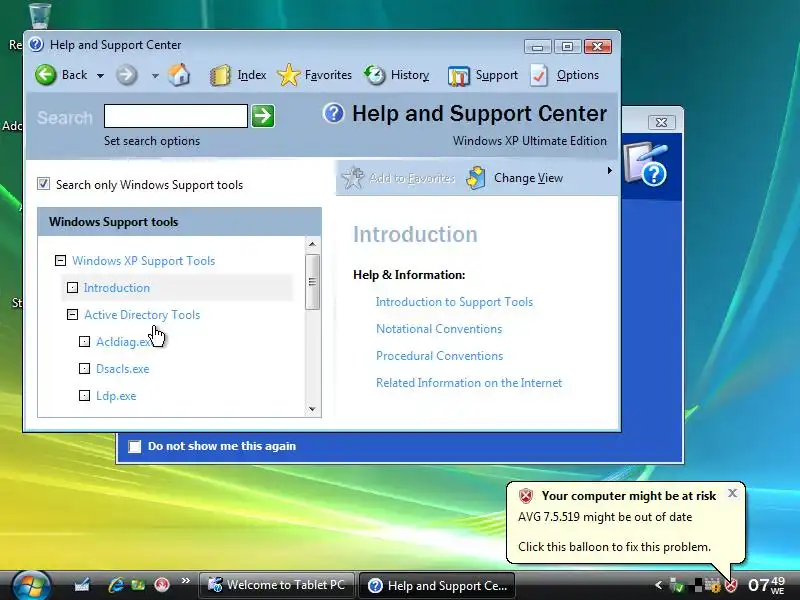Open Introduction to Support Tools link
The width and height of the screenshot is (800, 600).
pyautogui.click(x=454, y=302)
